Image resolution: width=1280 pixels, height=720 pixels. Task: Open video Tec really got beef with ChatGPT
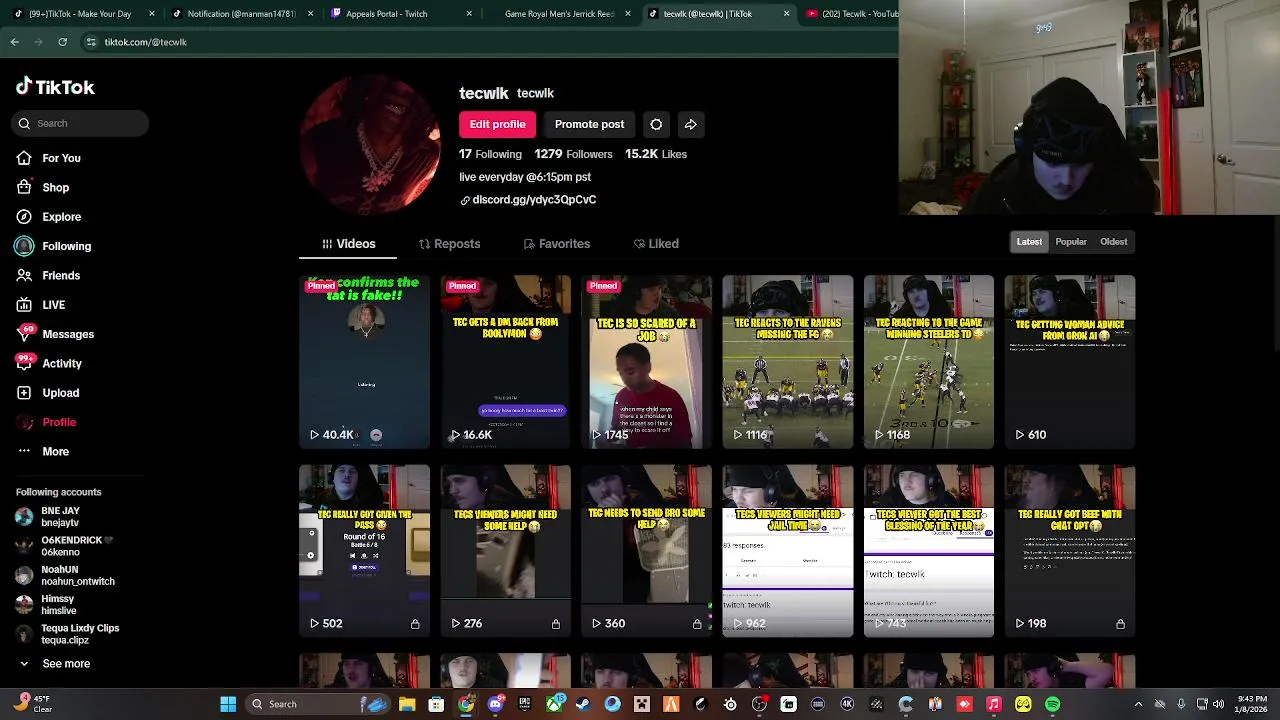tap(1070, 551)
